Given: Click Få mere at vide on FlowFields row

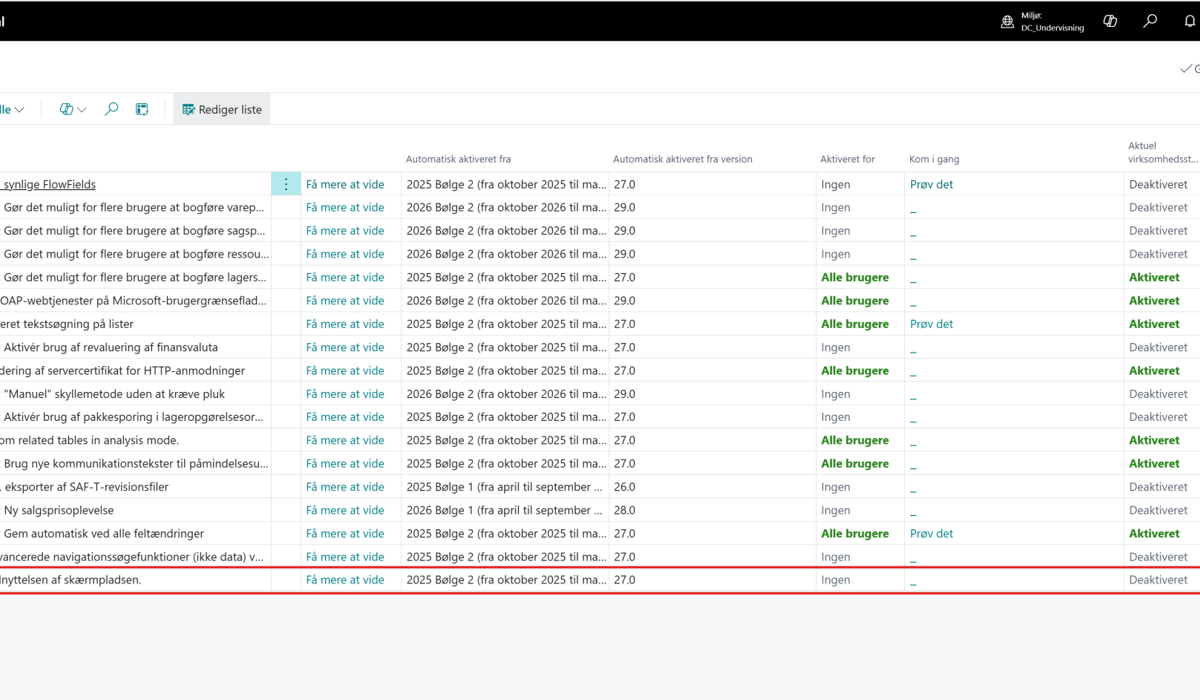Looking at the screenshot, I should 345,184.
